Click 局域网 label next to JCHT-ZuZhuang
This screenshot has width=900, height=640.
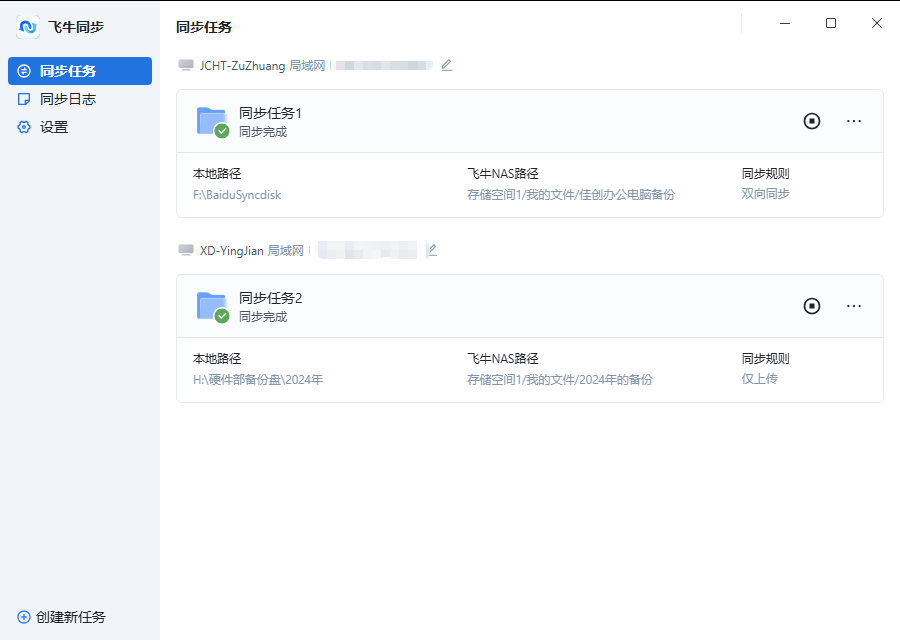[x=307, y=66]
